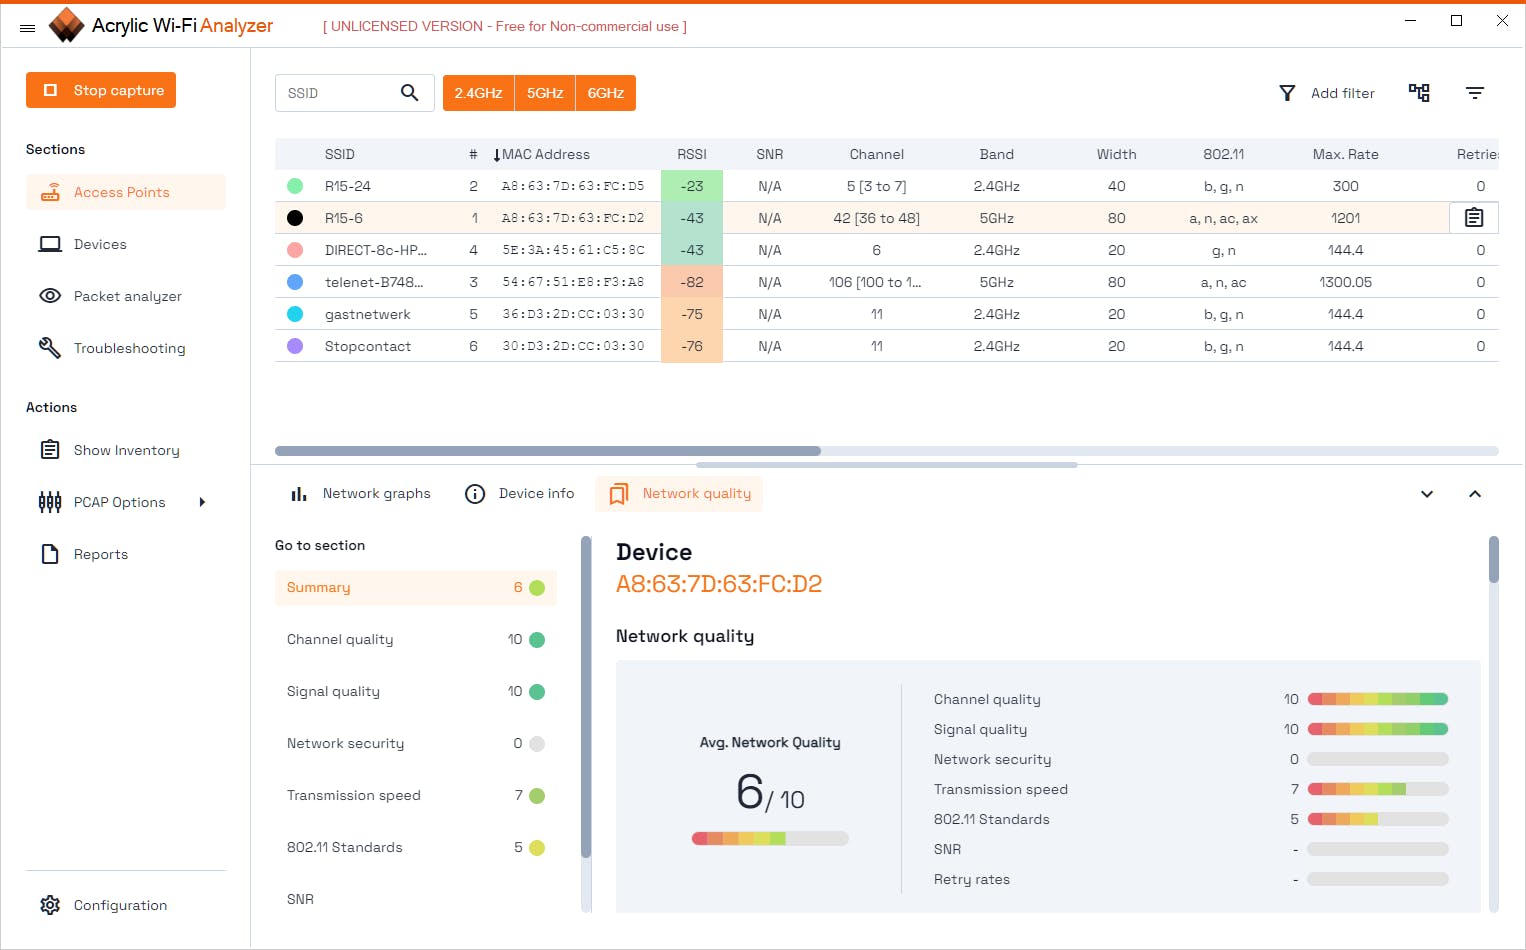Screen dimensions: 1526x950
Task: Select the gastnetwerk network row
Action: (887, 314)
